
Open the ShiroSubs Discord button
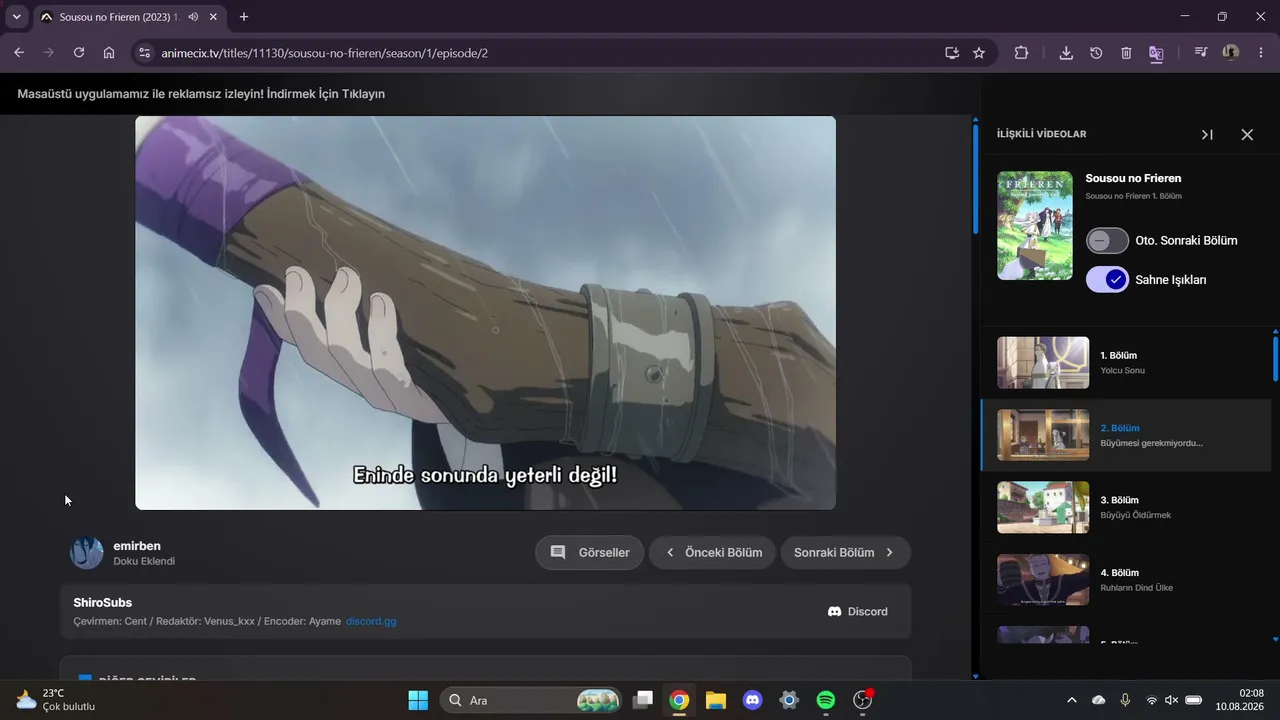pyautogui.click(x=857, y=611)
